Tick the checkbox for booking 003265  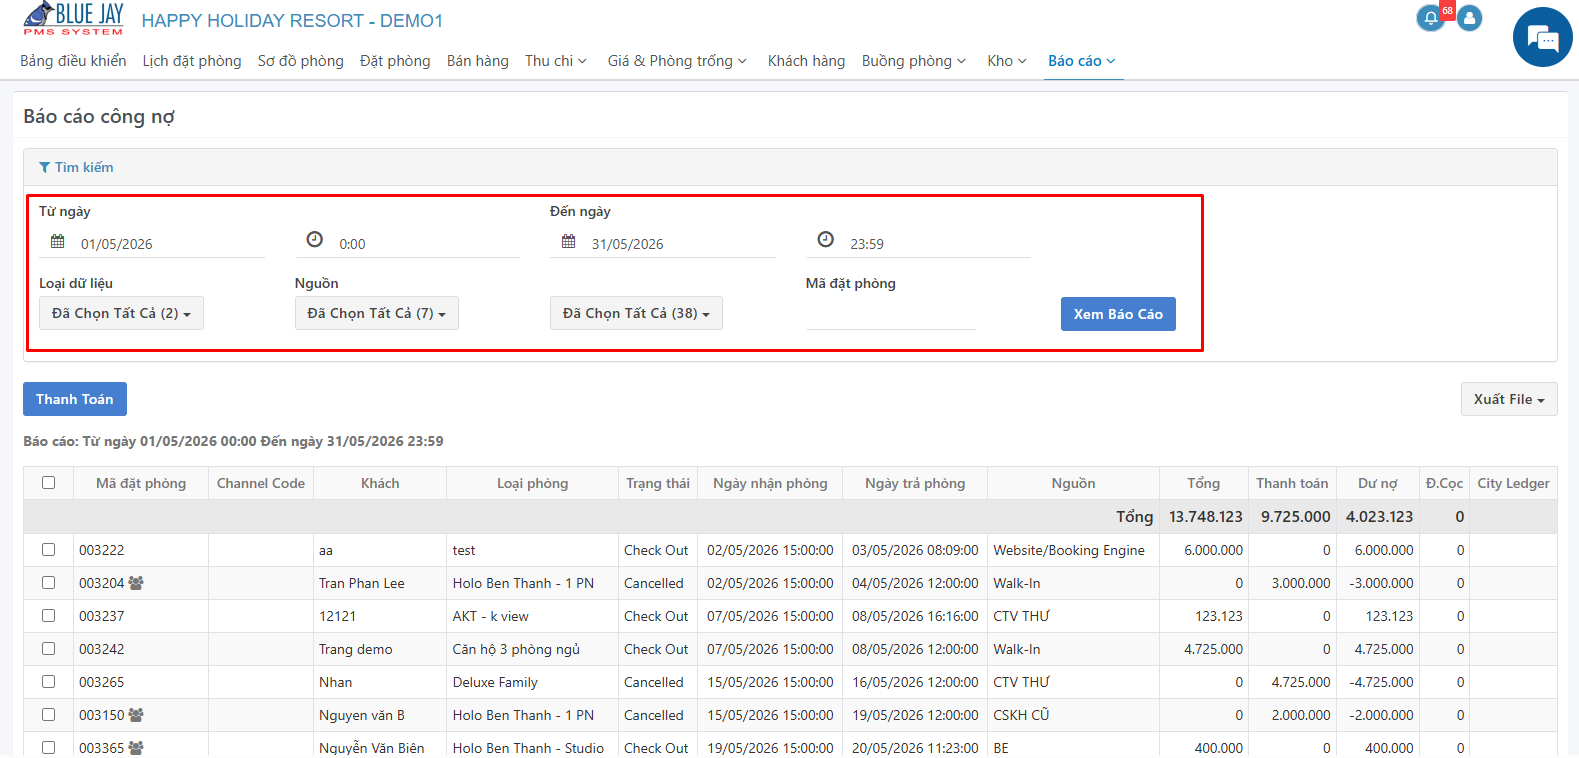click(48, 681)
